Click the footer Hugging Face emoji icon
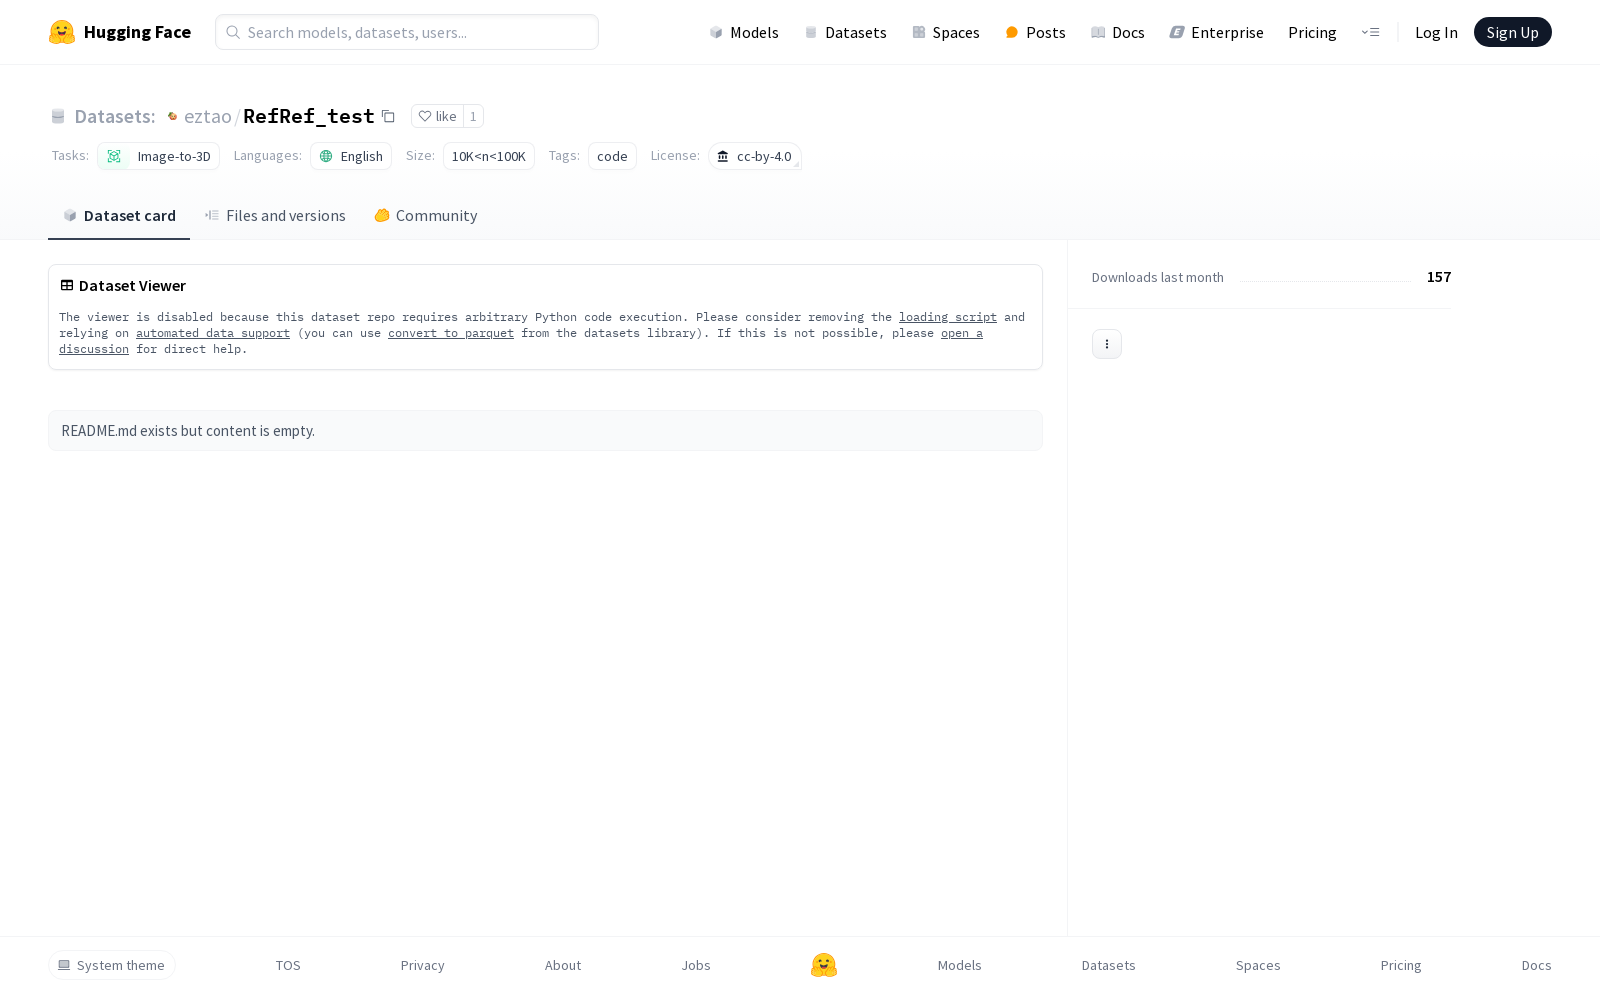This screenshot has width=1600, height=1000. pyautogui.click(x=824, y=965)
